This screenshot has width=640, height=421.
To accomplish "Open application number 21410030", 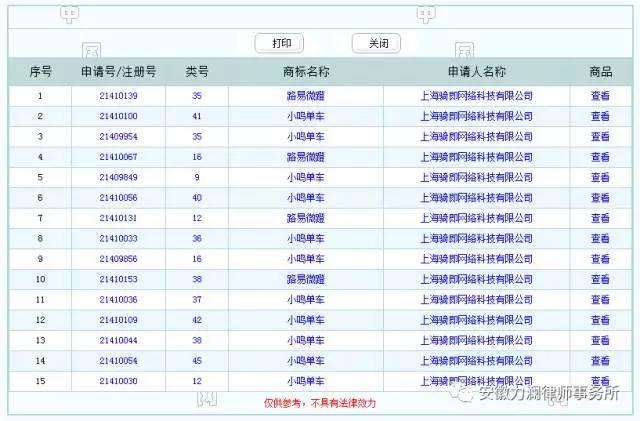I will tap(118, 381).
